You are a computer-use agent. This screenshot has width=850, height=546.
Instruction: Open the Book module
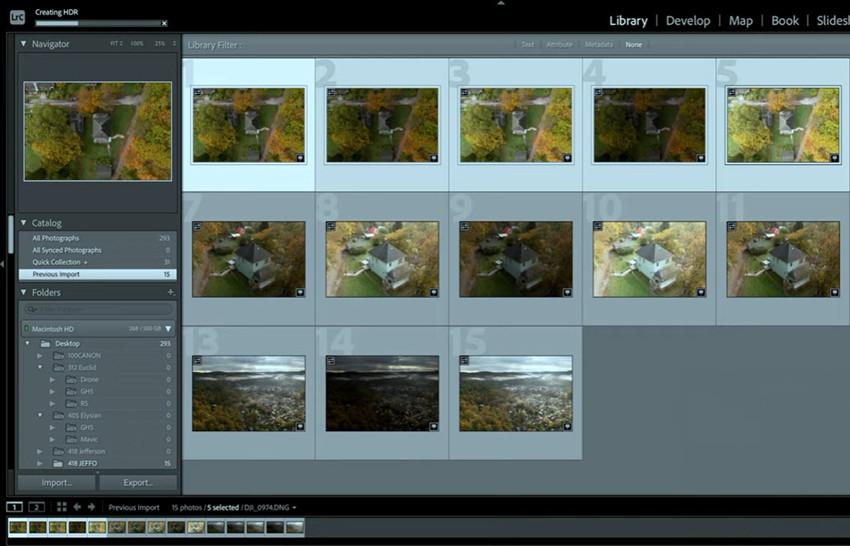coord(785,21)
